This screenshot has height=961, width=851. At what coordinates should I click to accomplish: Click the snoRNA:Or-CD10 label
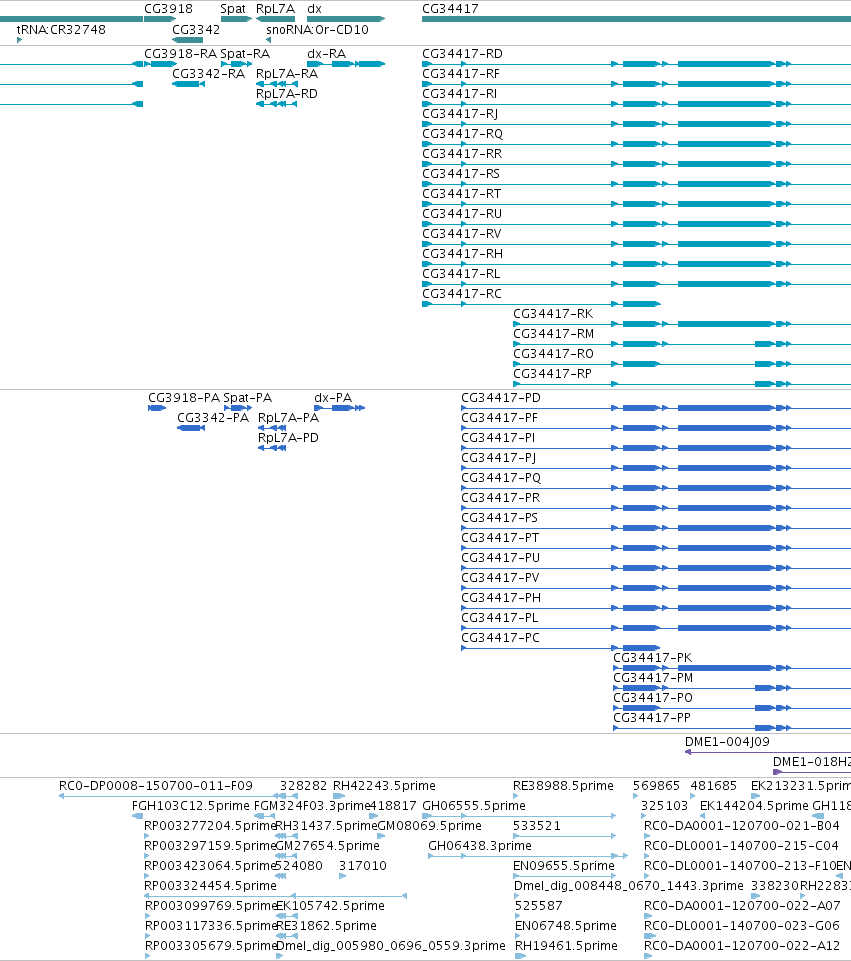[x=317, y=29]
